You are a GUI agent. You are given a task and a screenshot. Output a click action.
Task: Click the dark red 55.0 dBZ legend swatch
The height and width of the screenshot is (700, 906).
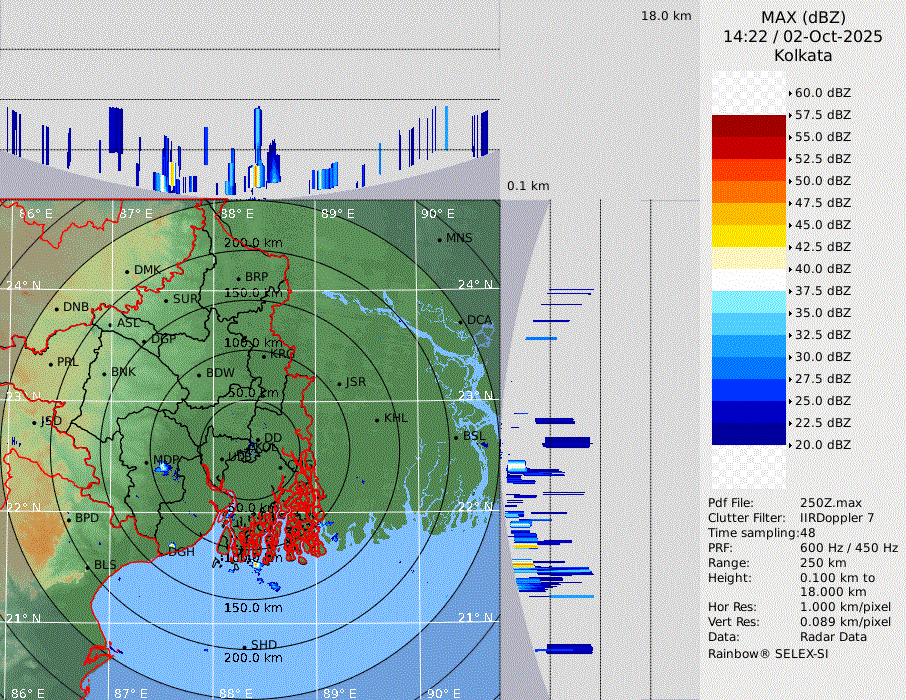tap(748, 126)
